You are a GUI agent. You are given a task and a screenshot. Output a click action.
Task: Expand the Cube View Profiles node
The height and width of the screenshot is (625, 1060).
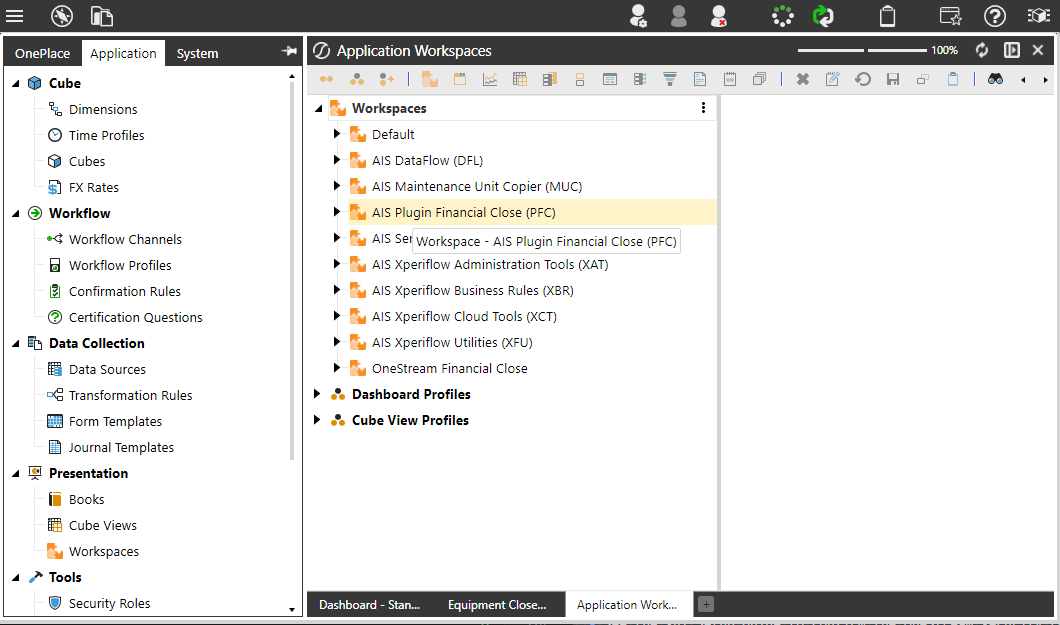(316, 420)
